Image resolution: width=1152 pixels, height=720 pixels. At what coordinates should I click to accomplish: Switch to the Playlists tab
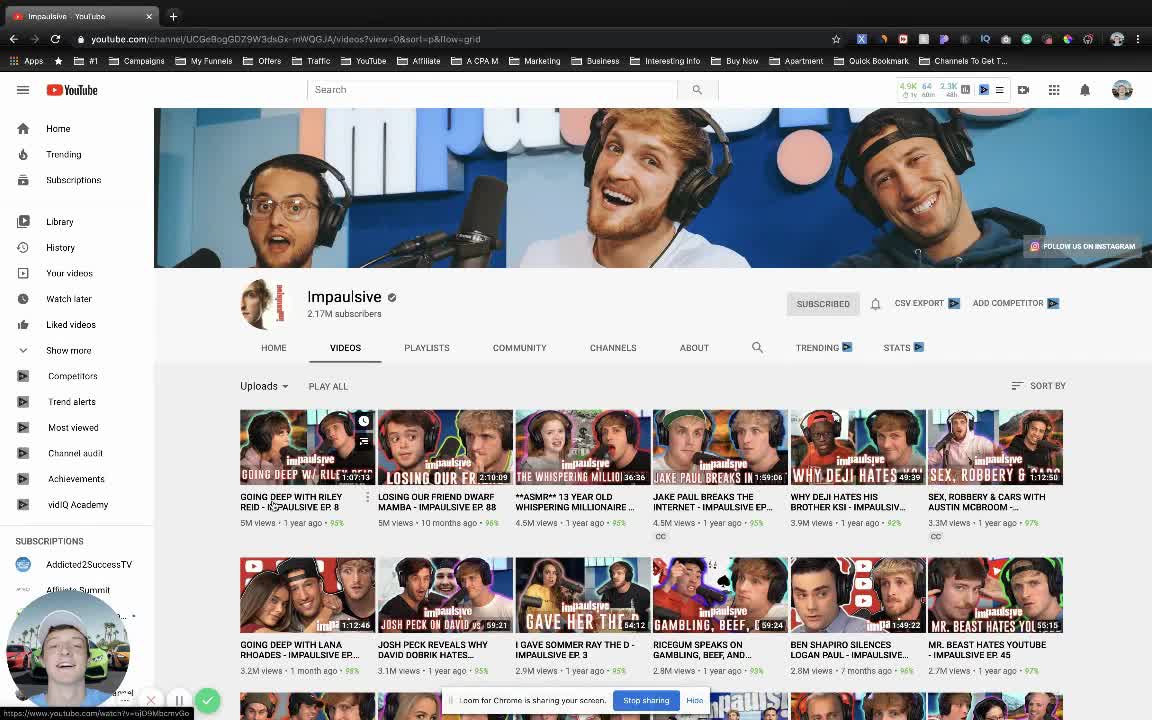427,348
